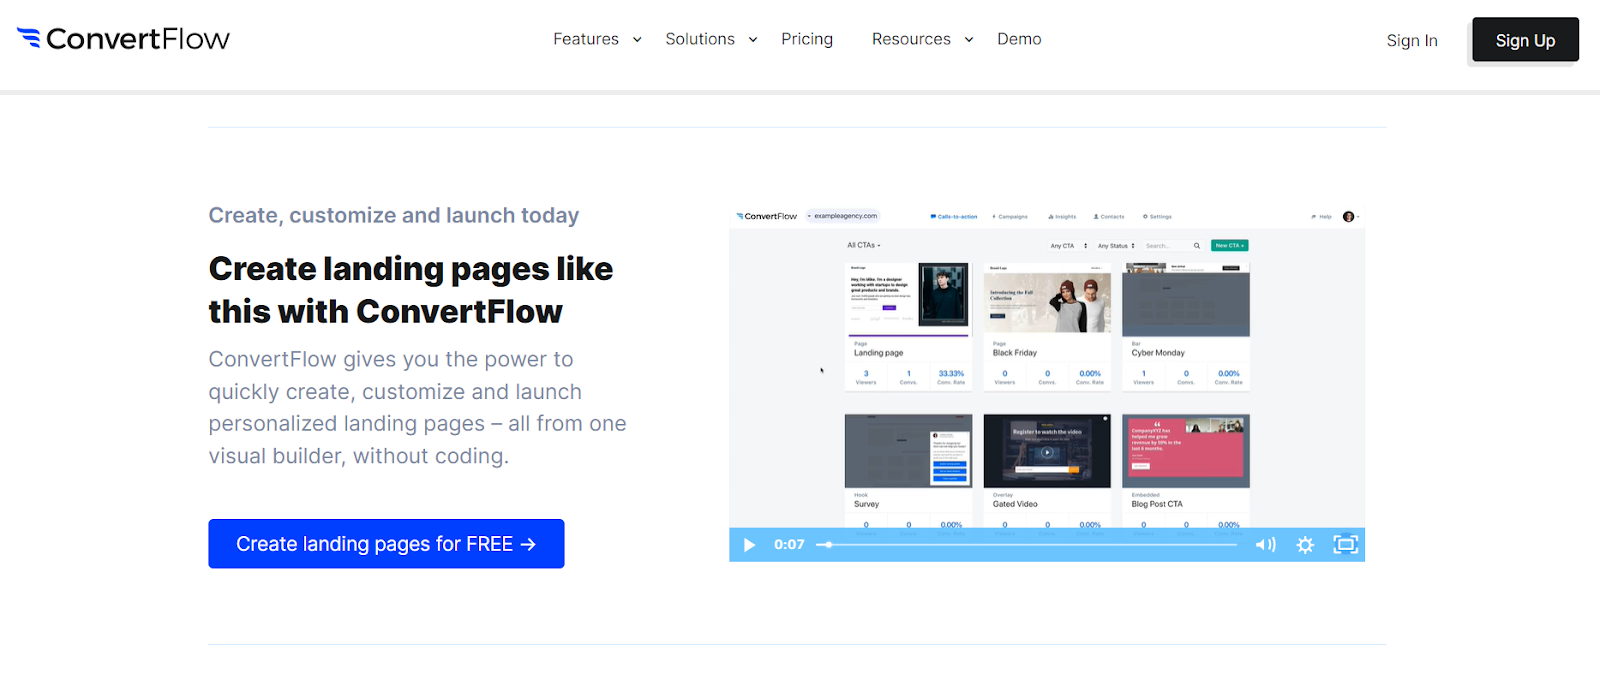Play the demo video
The image size is (1600, 674).
click(749, 545)
